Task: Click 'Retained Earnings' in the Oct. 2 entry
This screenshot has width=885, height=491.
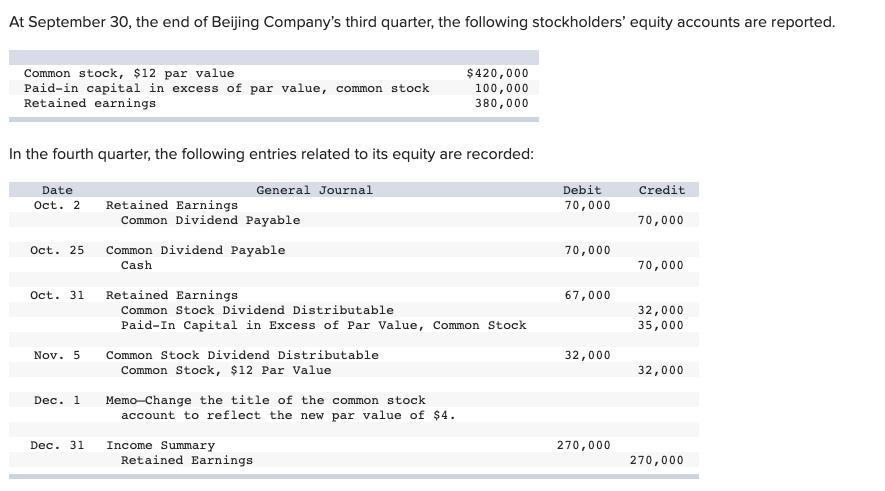Action: pos(172,205)
